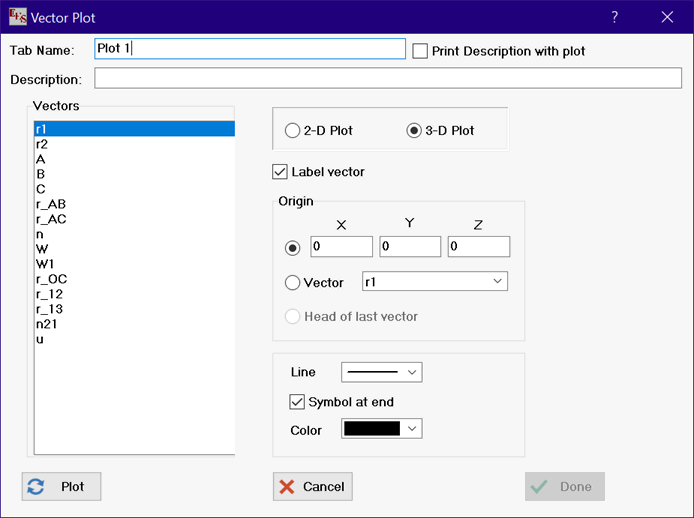Viewport: 694px width, 518px height.
Task: Enable Print Description with plot checkbox
Action: pos(421,51)
